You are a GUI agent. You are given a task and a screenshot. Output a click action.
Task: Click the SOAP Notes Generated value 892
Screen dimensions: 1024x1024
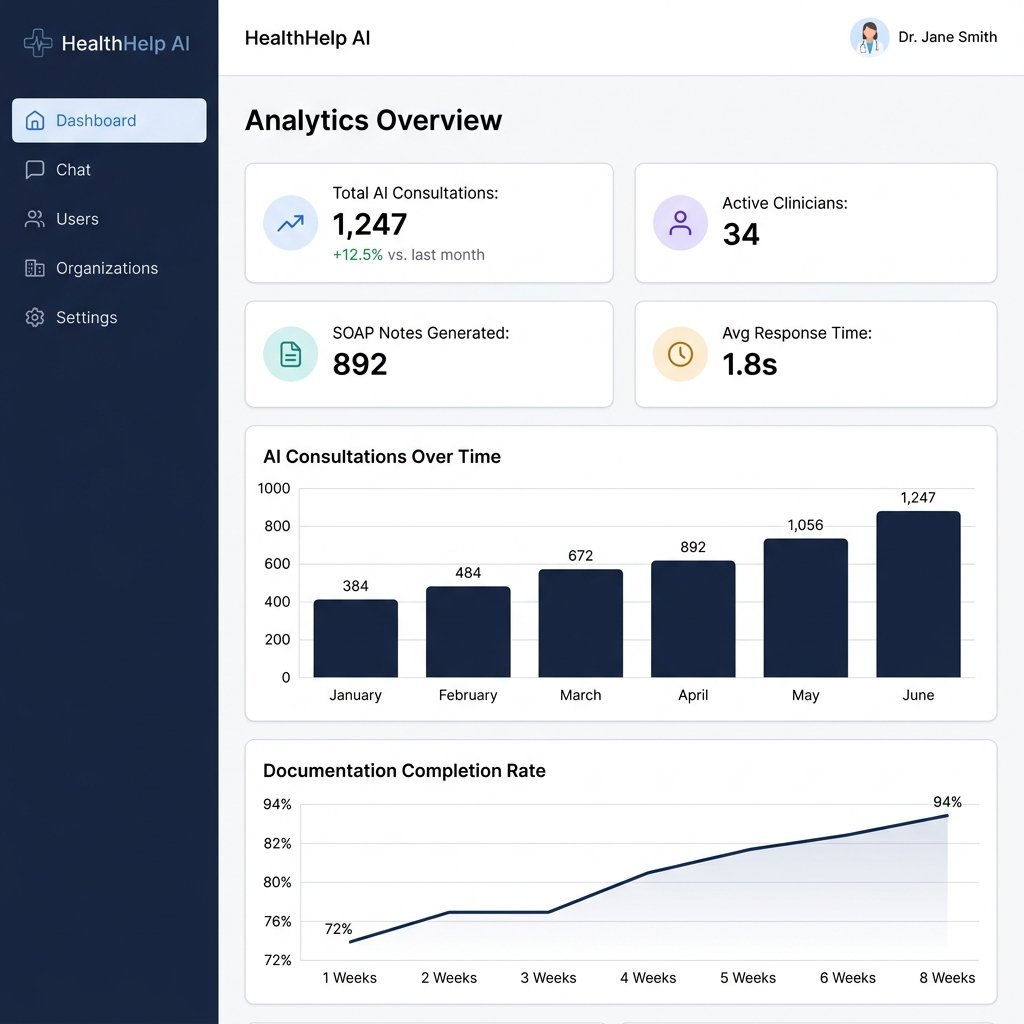360,364
